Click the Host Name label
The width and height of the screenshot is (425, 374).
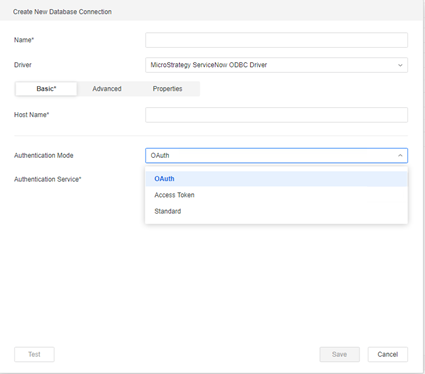click(x=32, y=115)
